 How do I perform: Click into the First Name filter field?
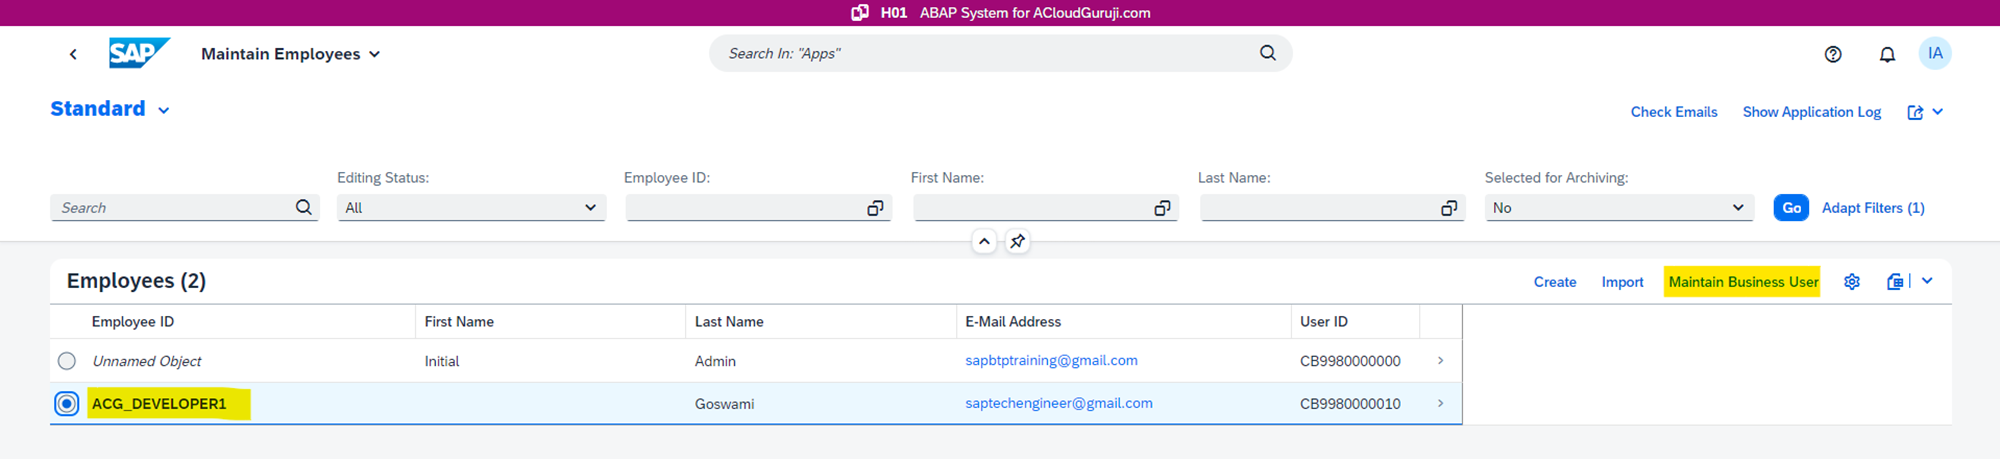tap(1030, 208)
